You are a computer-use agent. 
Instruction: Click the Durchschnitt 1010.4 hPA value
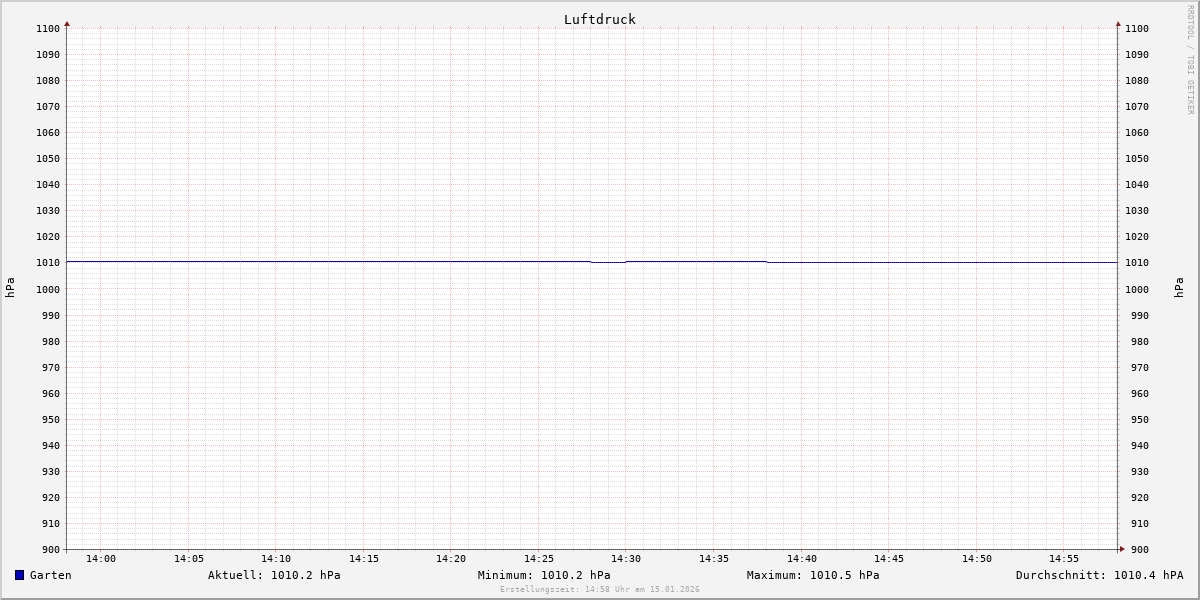click(1099, 575)
